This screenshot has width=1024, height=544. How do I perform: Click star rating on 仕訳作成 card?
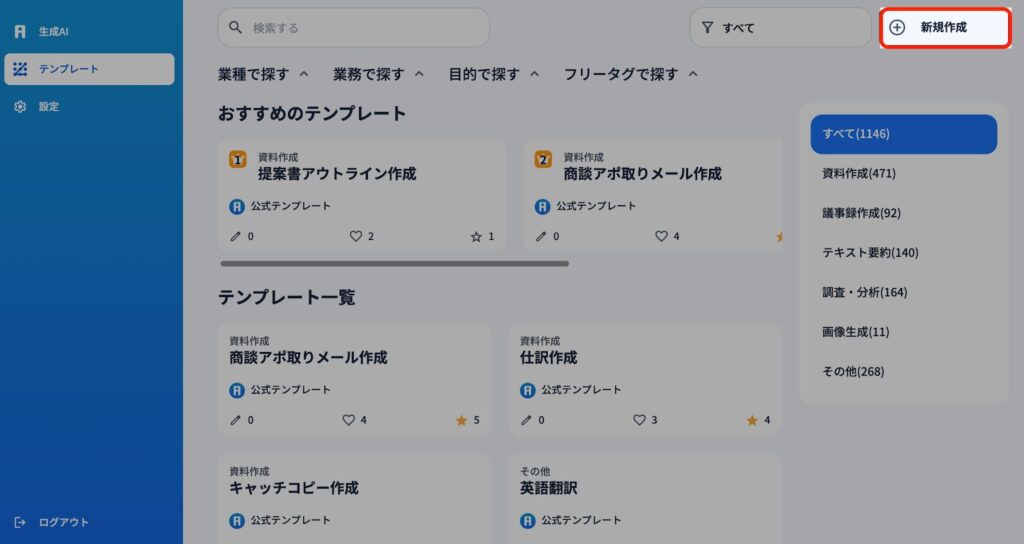point(752,420)
